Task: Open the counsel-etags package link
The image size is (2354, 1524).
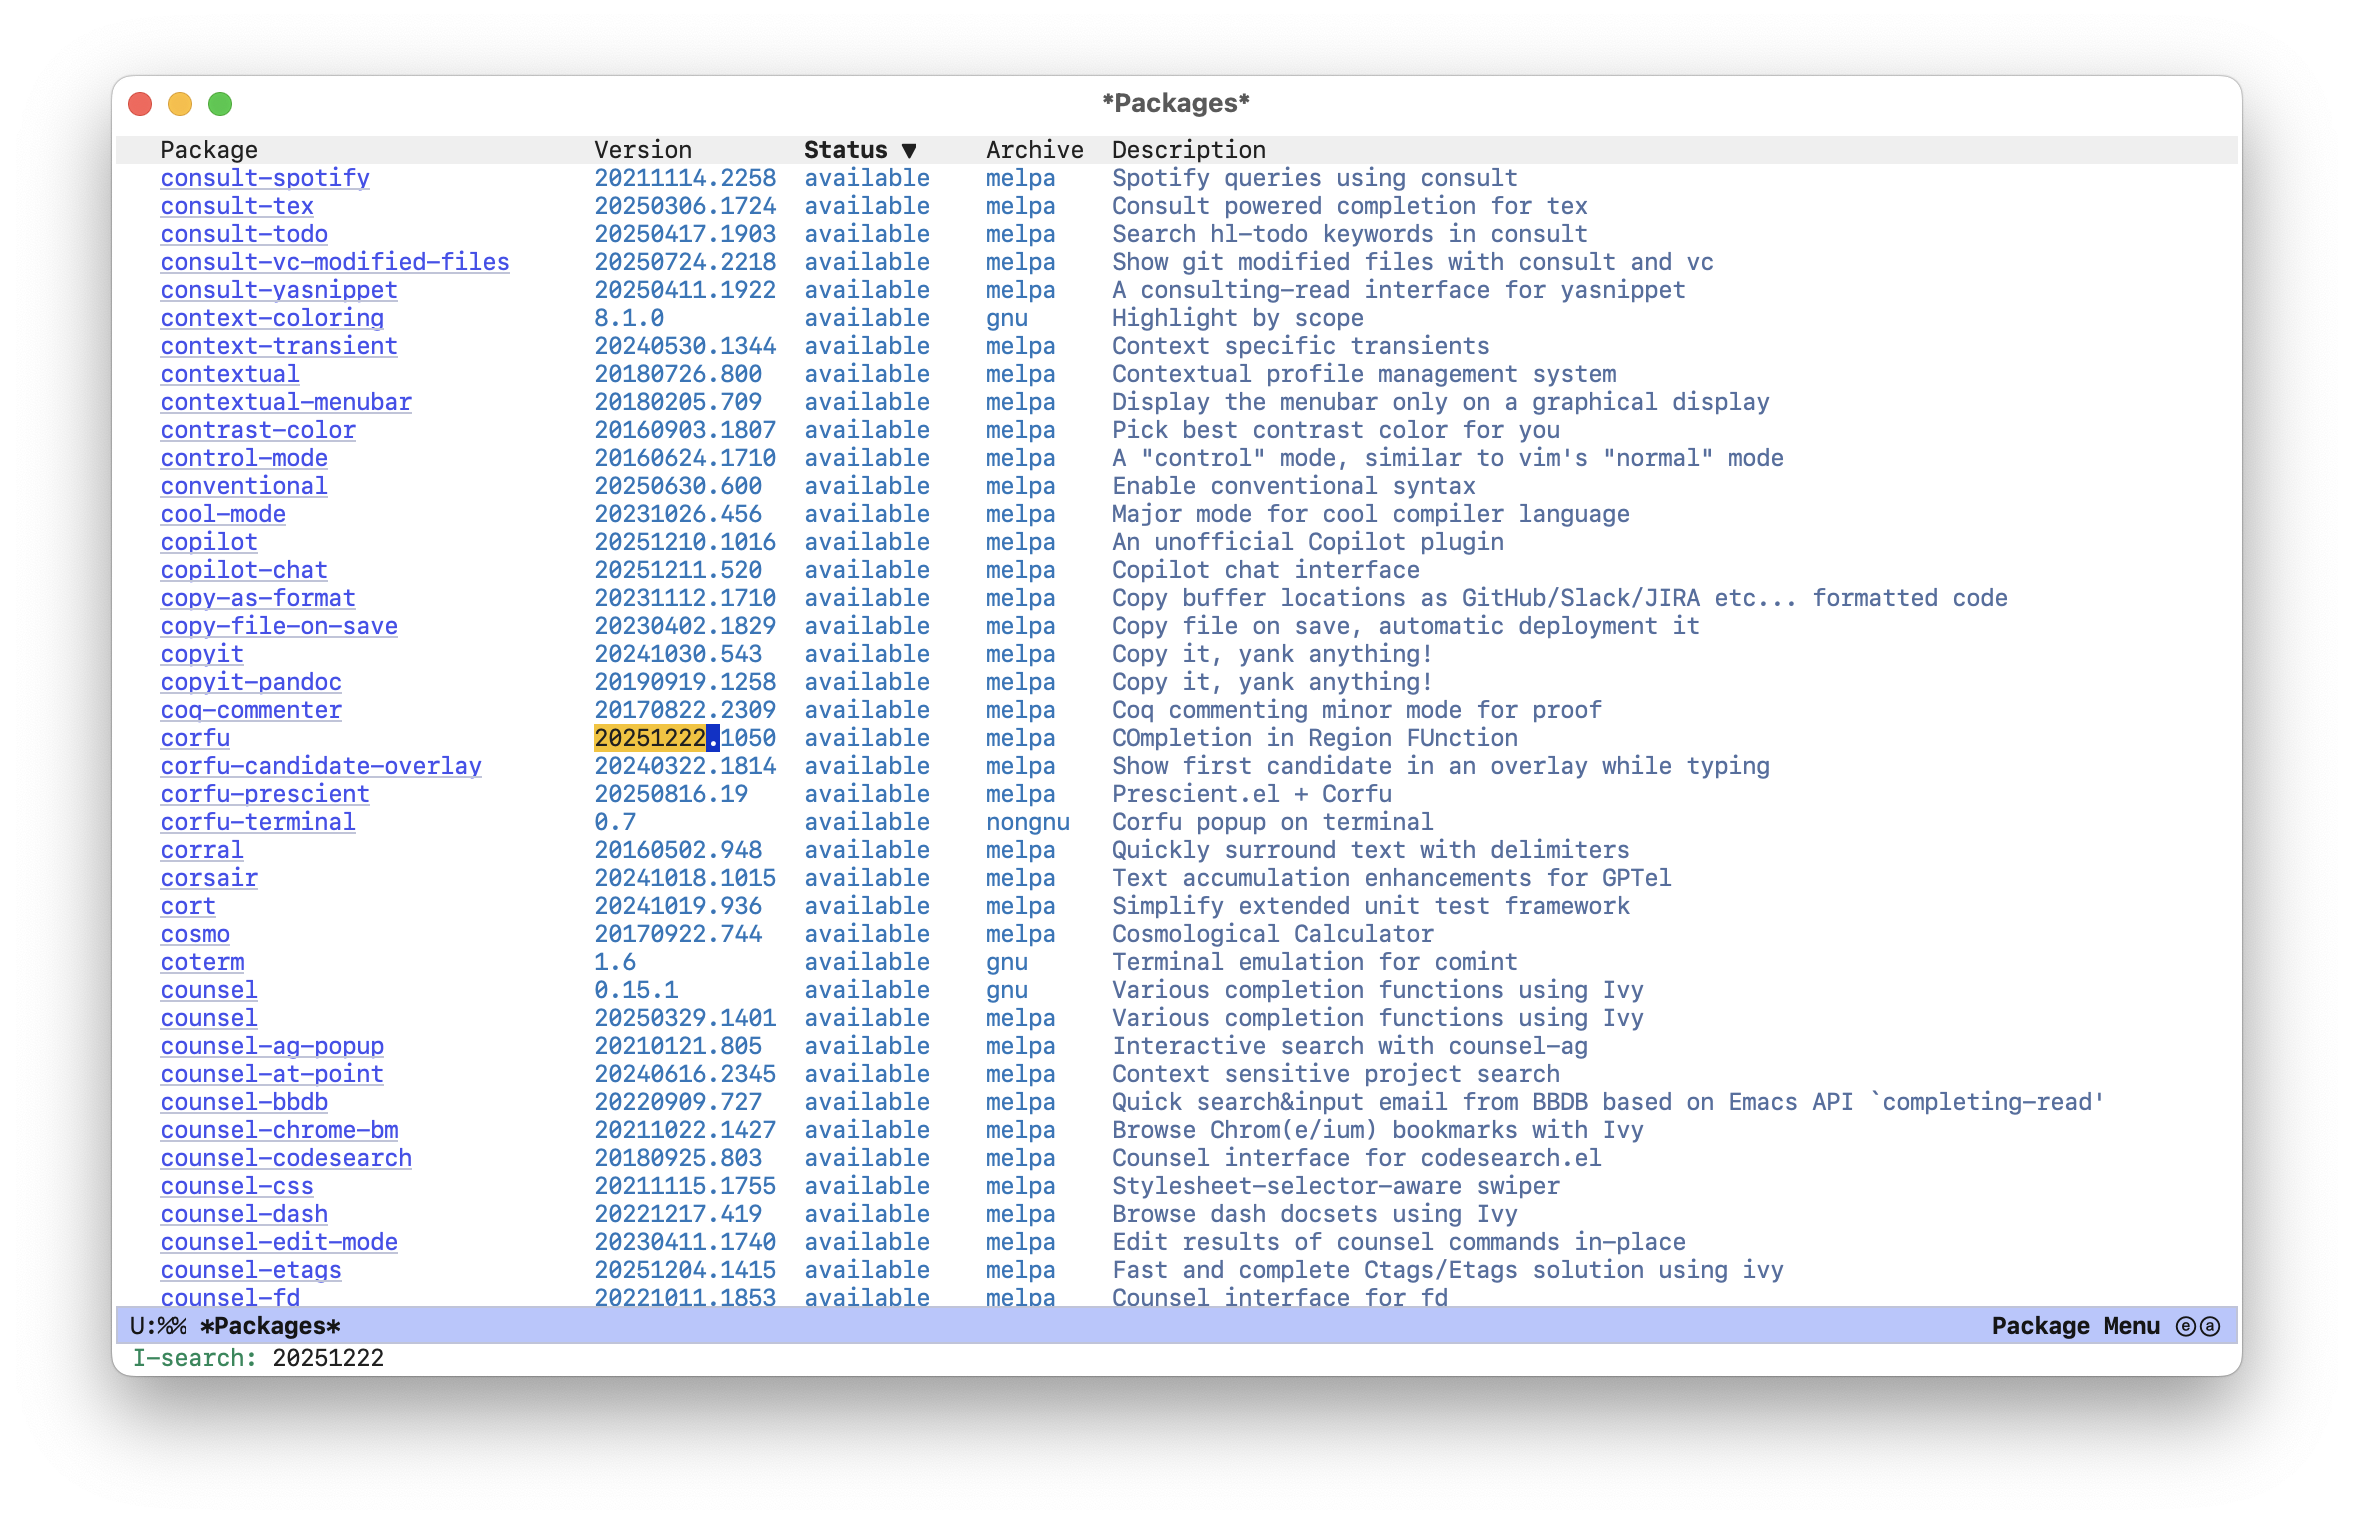Action: (x=251, y=1270)
